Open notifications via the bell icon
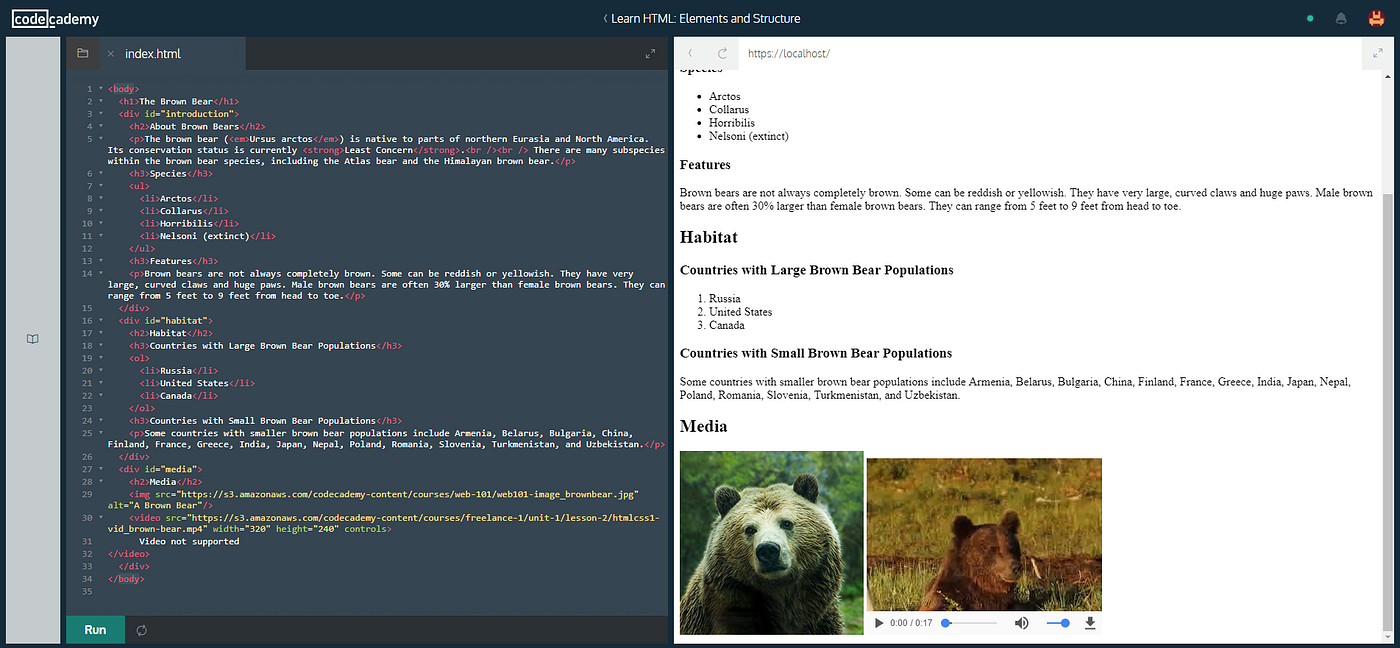This screenshot has width=1400, height=648. (x=1339, y=17)
